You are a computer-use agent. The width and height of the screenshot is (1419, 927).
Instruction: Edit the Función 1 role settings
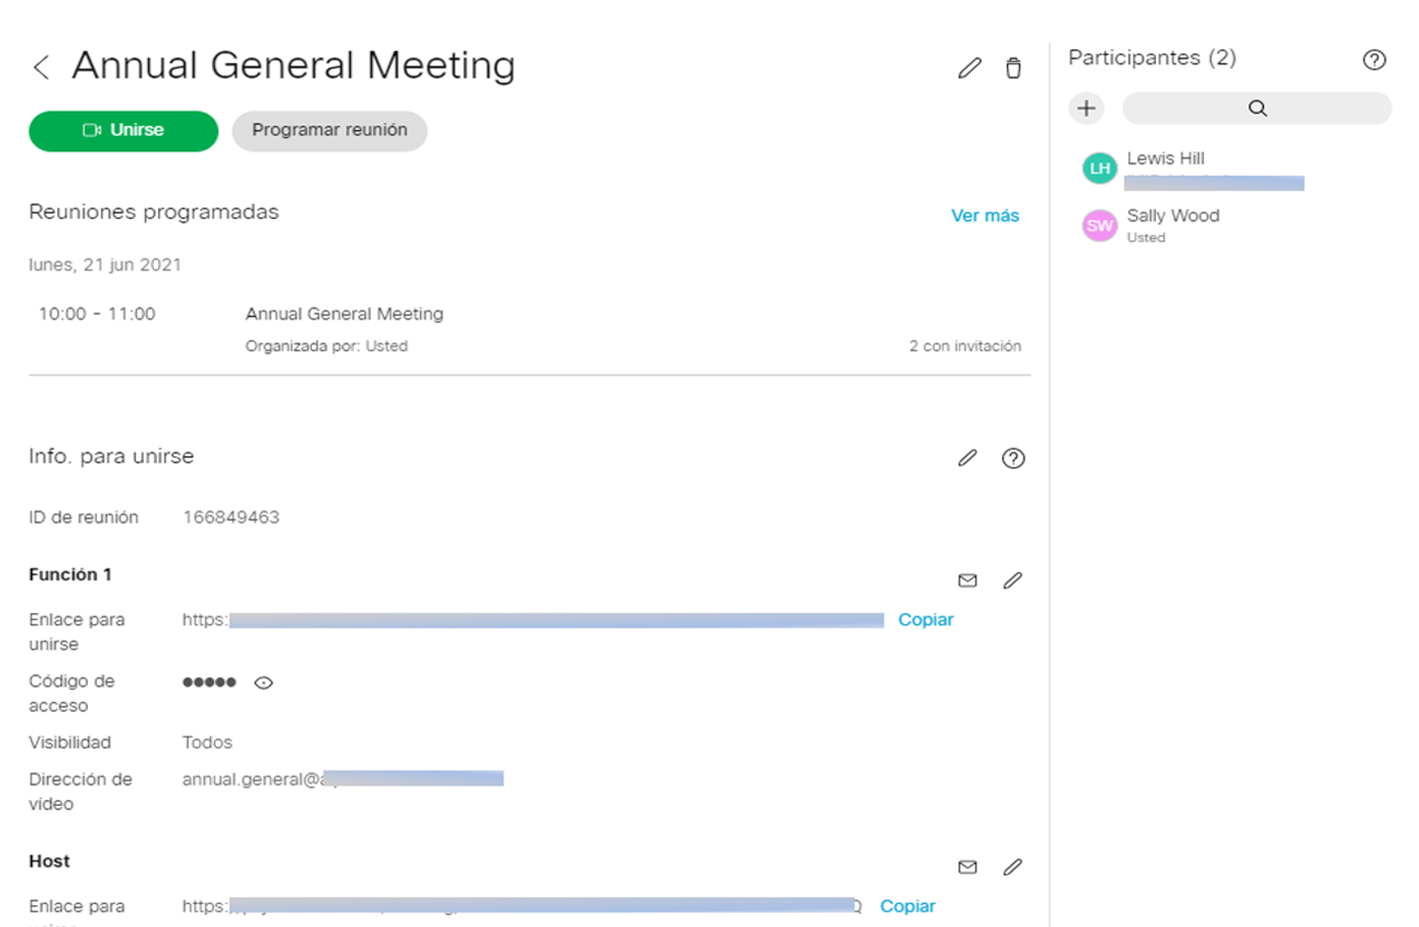coord(1012,580)
